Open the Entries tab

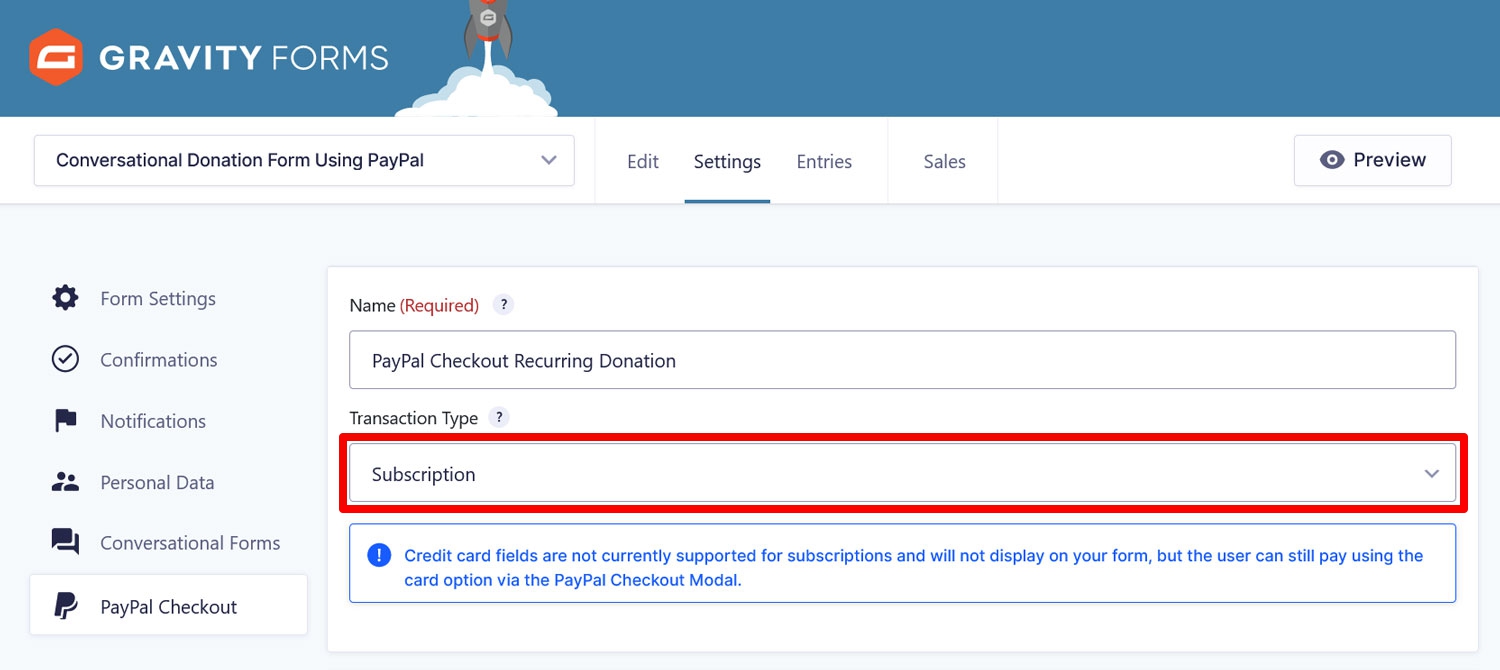click(x=824, y=161)
